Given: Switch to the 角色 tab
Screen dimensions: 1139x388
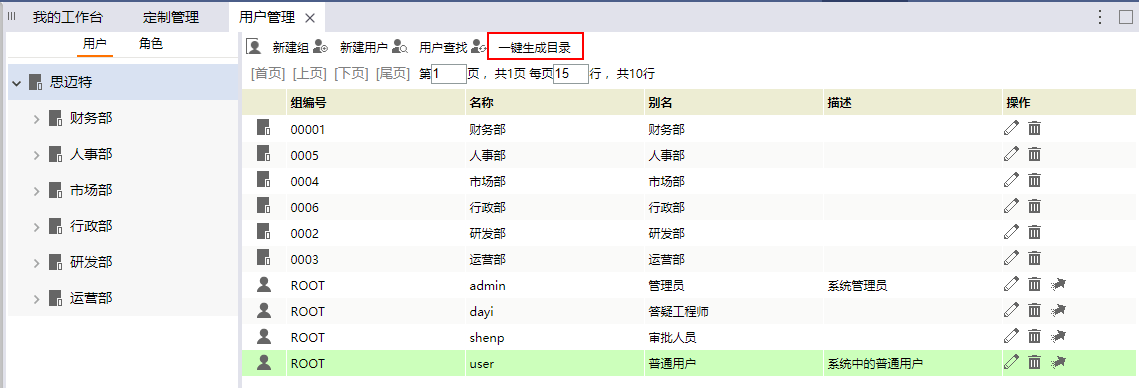Looking at the screenshot, I should pos(151,44).
